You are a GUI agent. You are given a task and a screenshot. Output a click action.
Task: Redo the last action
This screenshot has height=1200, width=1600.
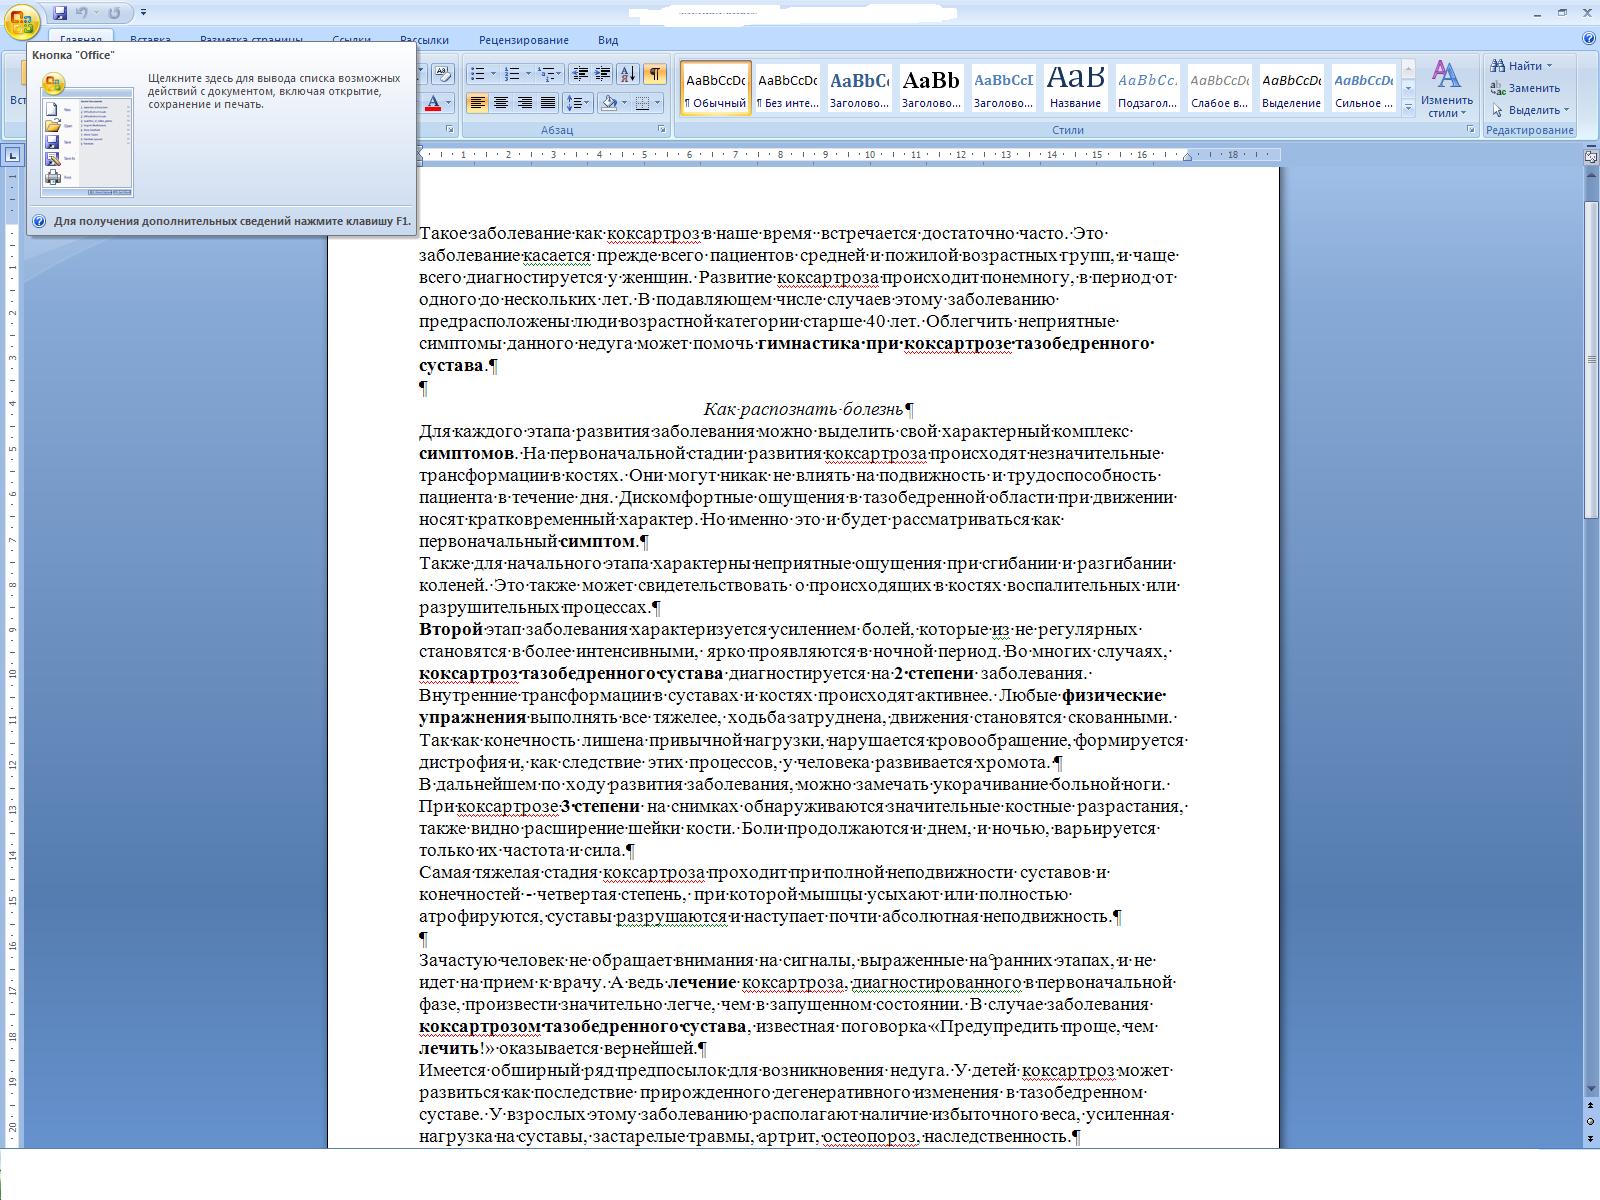[114, 13]
